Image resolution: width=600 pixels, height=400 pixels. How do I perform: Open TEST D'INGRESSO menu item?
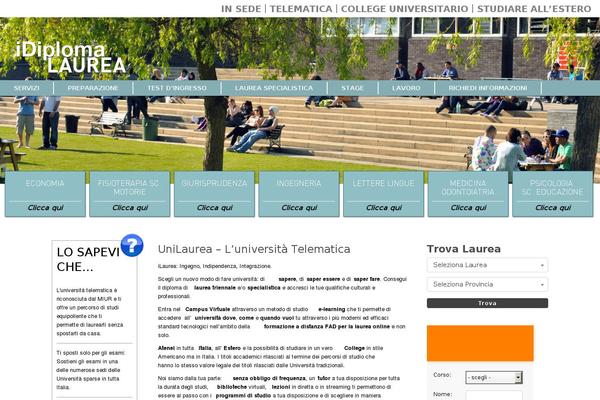pos(177,88)
